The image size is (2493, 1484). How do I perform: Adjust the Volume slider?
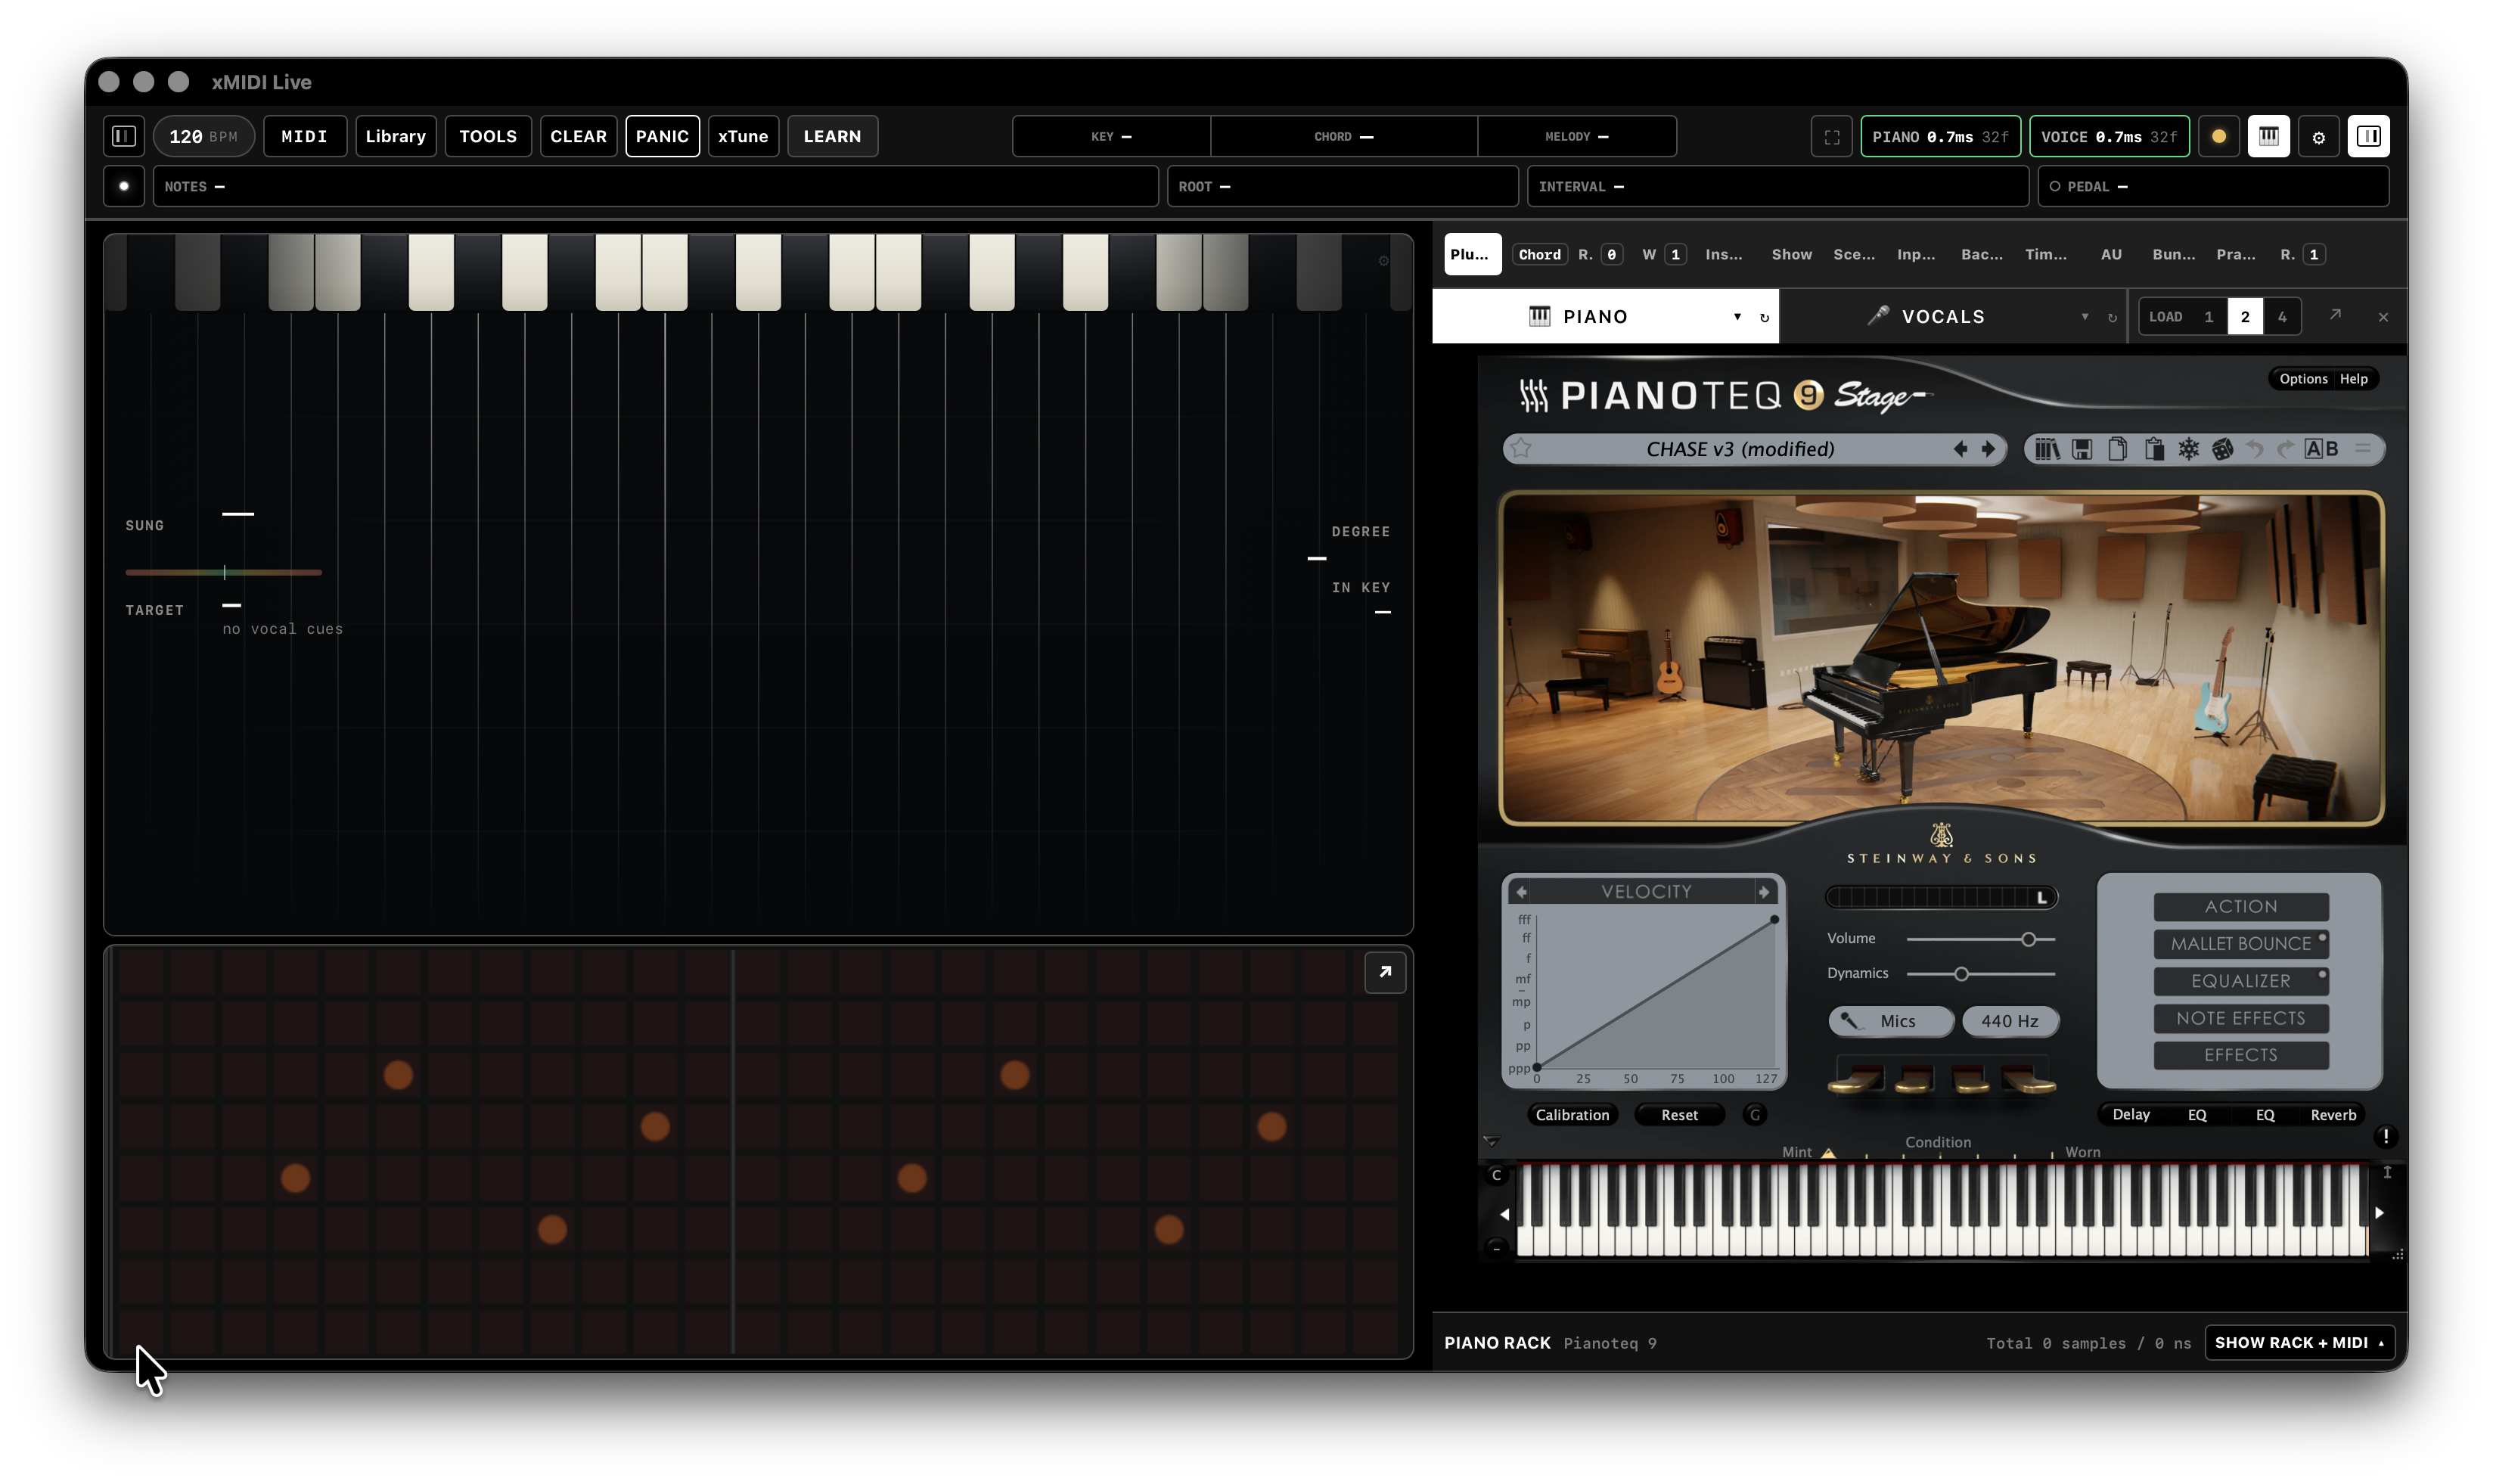[x=1980, y=939]
